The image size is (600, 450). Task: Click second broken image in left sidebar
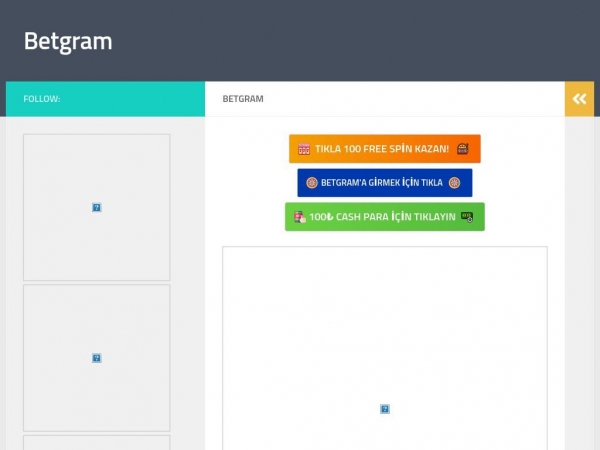click(96, 358)
